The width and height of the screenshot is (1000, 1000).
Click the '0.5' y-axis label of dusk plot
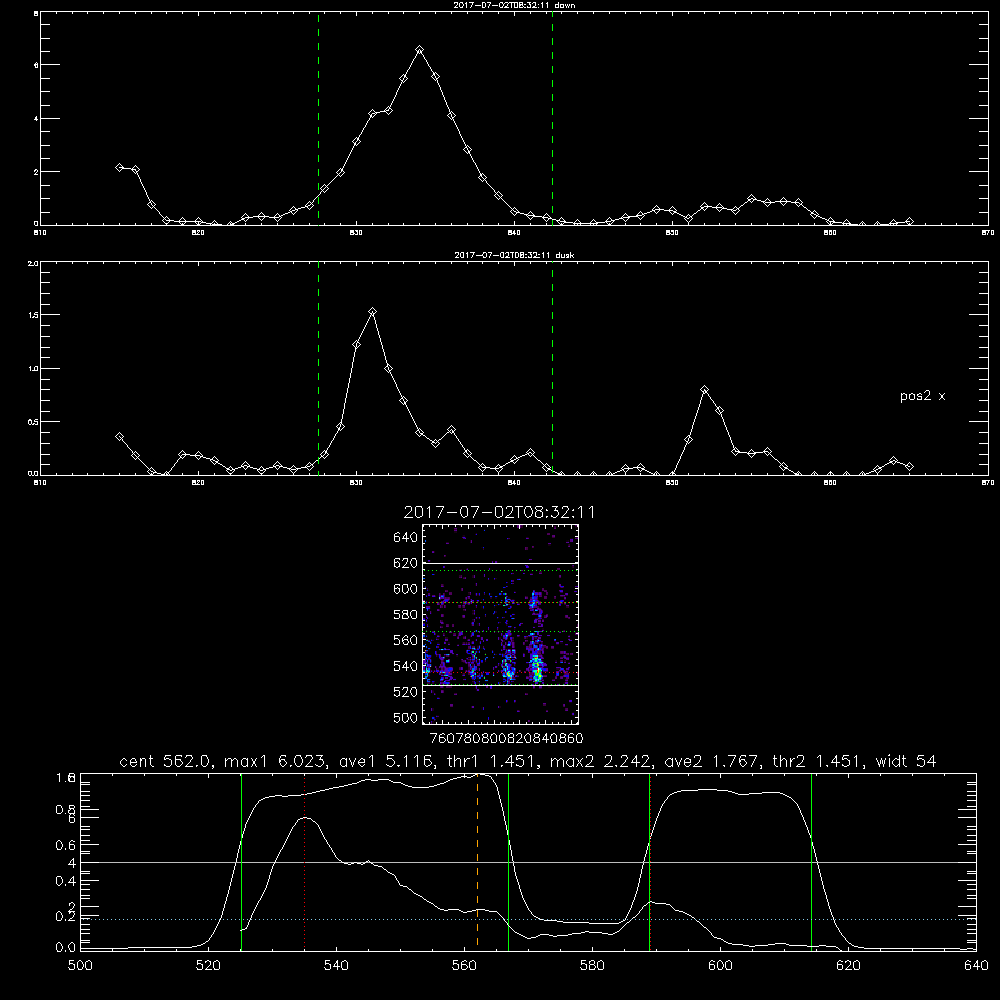34,422
